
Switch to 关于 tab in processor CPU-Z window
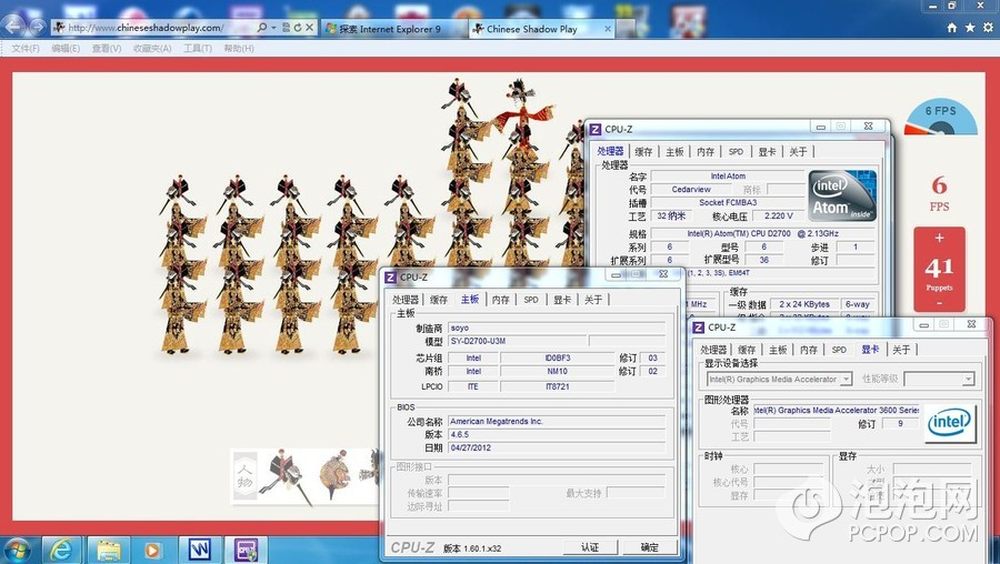[x=798, y=151]
